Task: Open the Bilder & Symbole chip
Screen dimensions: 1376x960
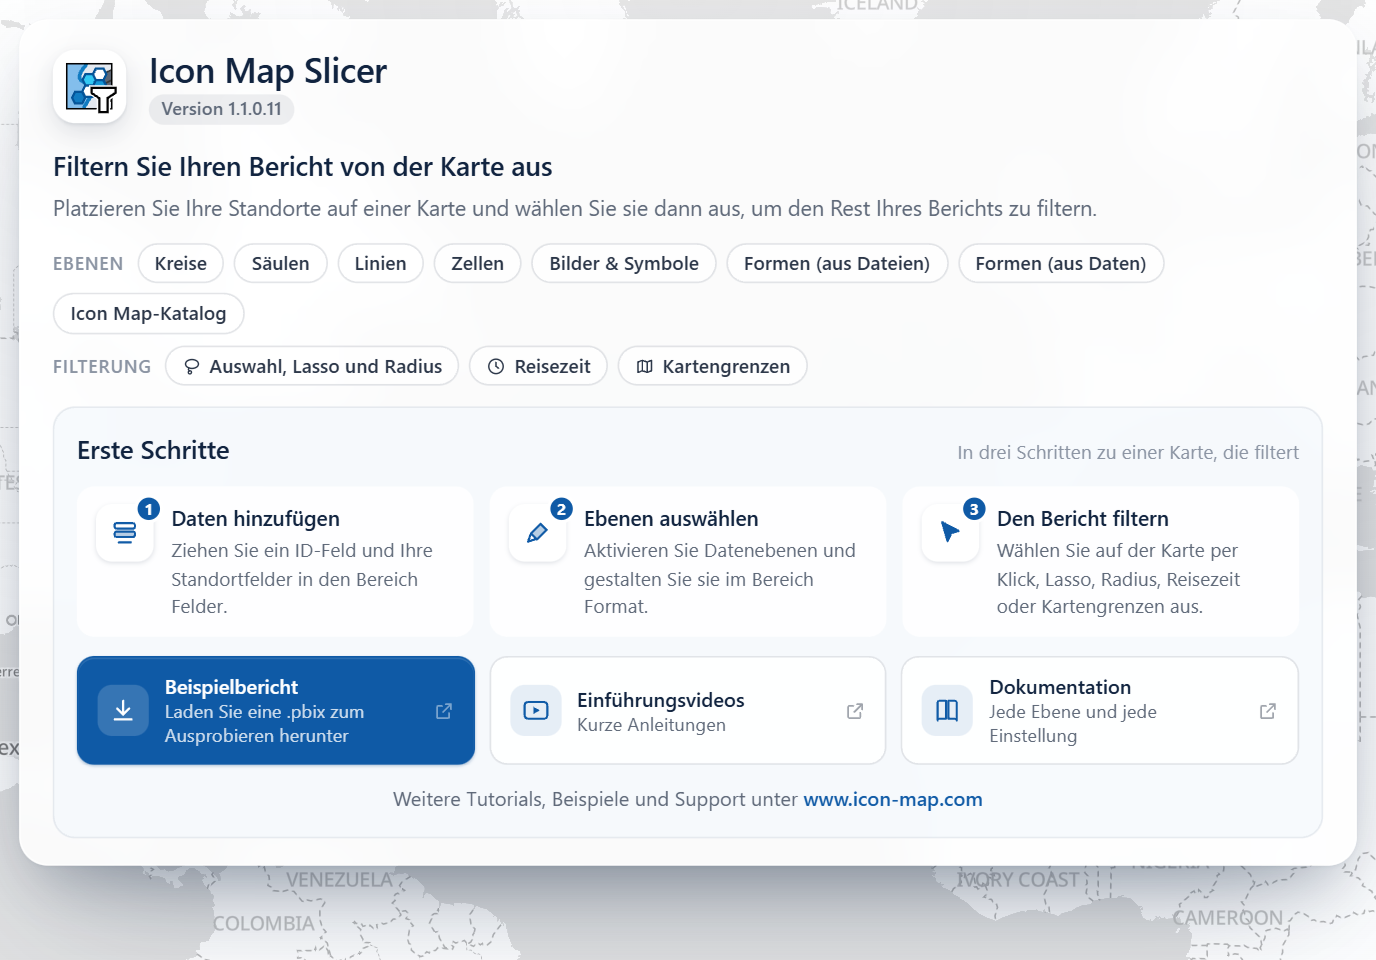Action: click(624, 263)
